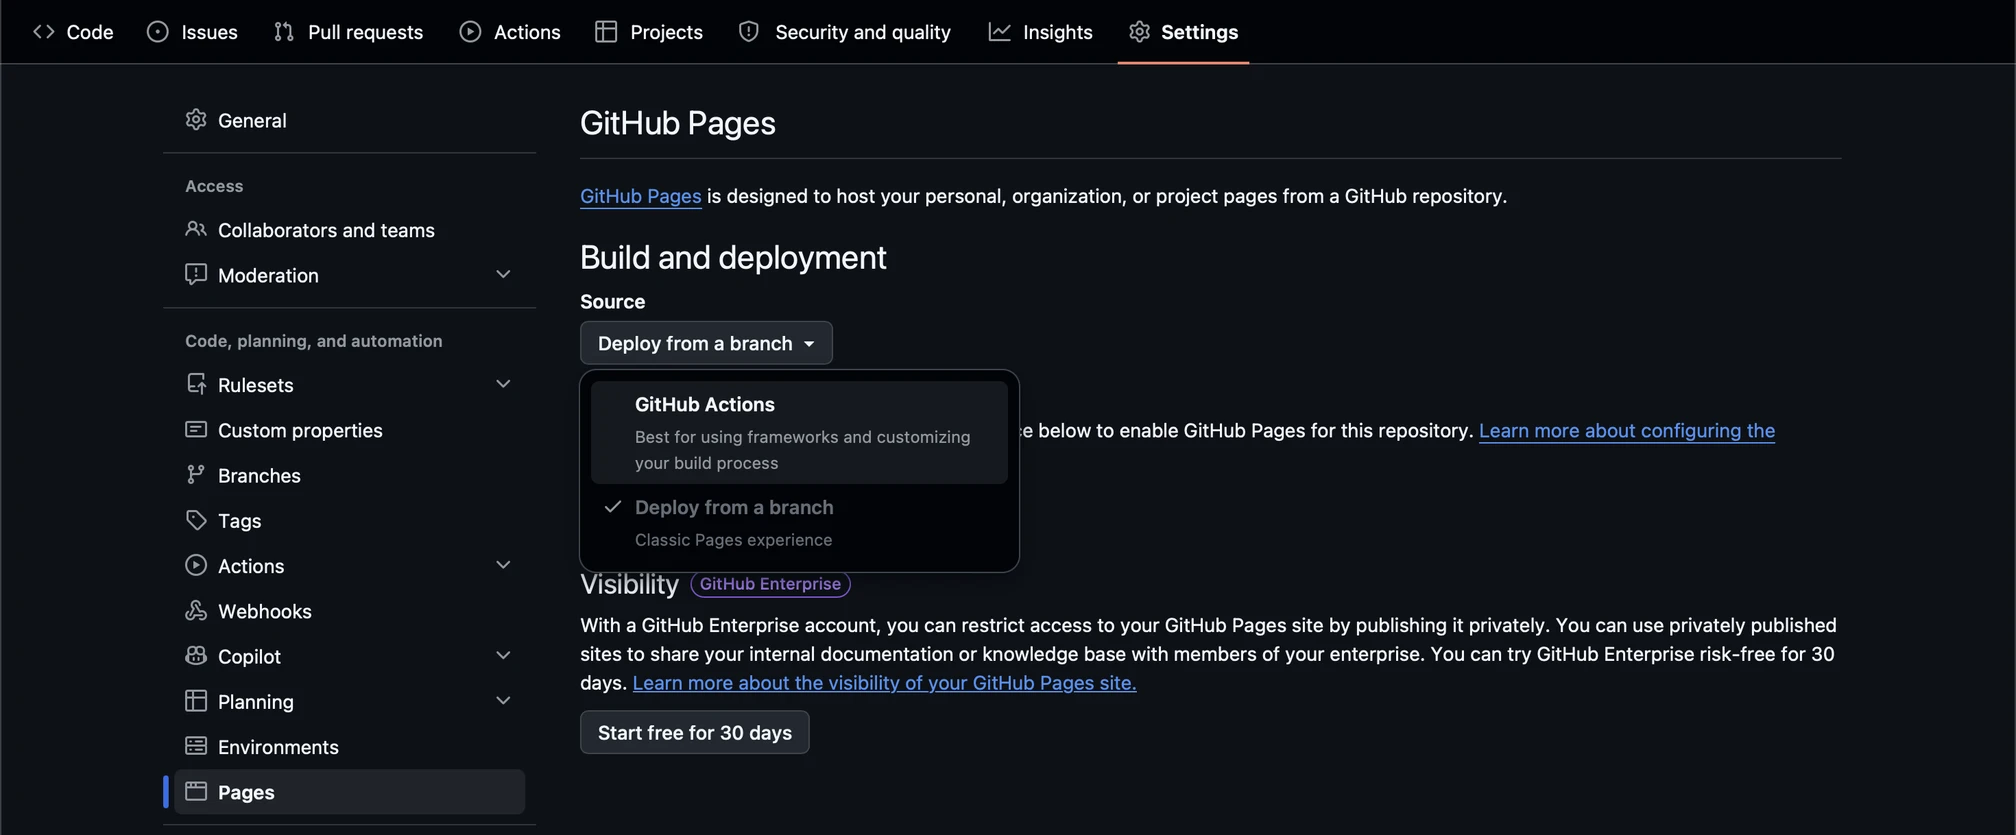2016x835 pixels.
Task: Click the Issues circle-dot icon
Action: [x=157, y=32]
